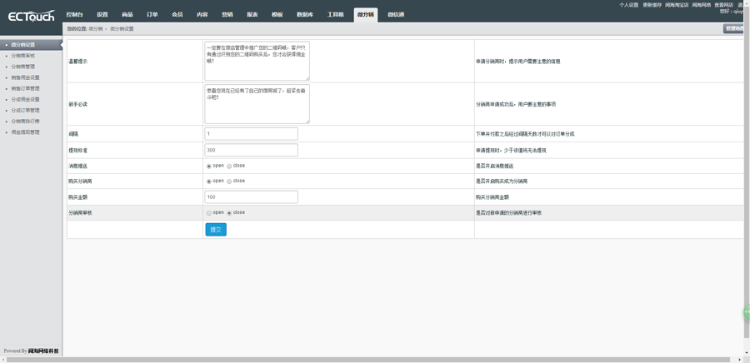The width and height of the screenshot is (750, 363).
Task: Open 分成佣金设置 in the sidebar
Action: pyautogui.click(x=25, y=99)
